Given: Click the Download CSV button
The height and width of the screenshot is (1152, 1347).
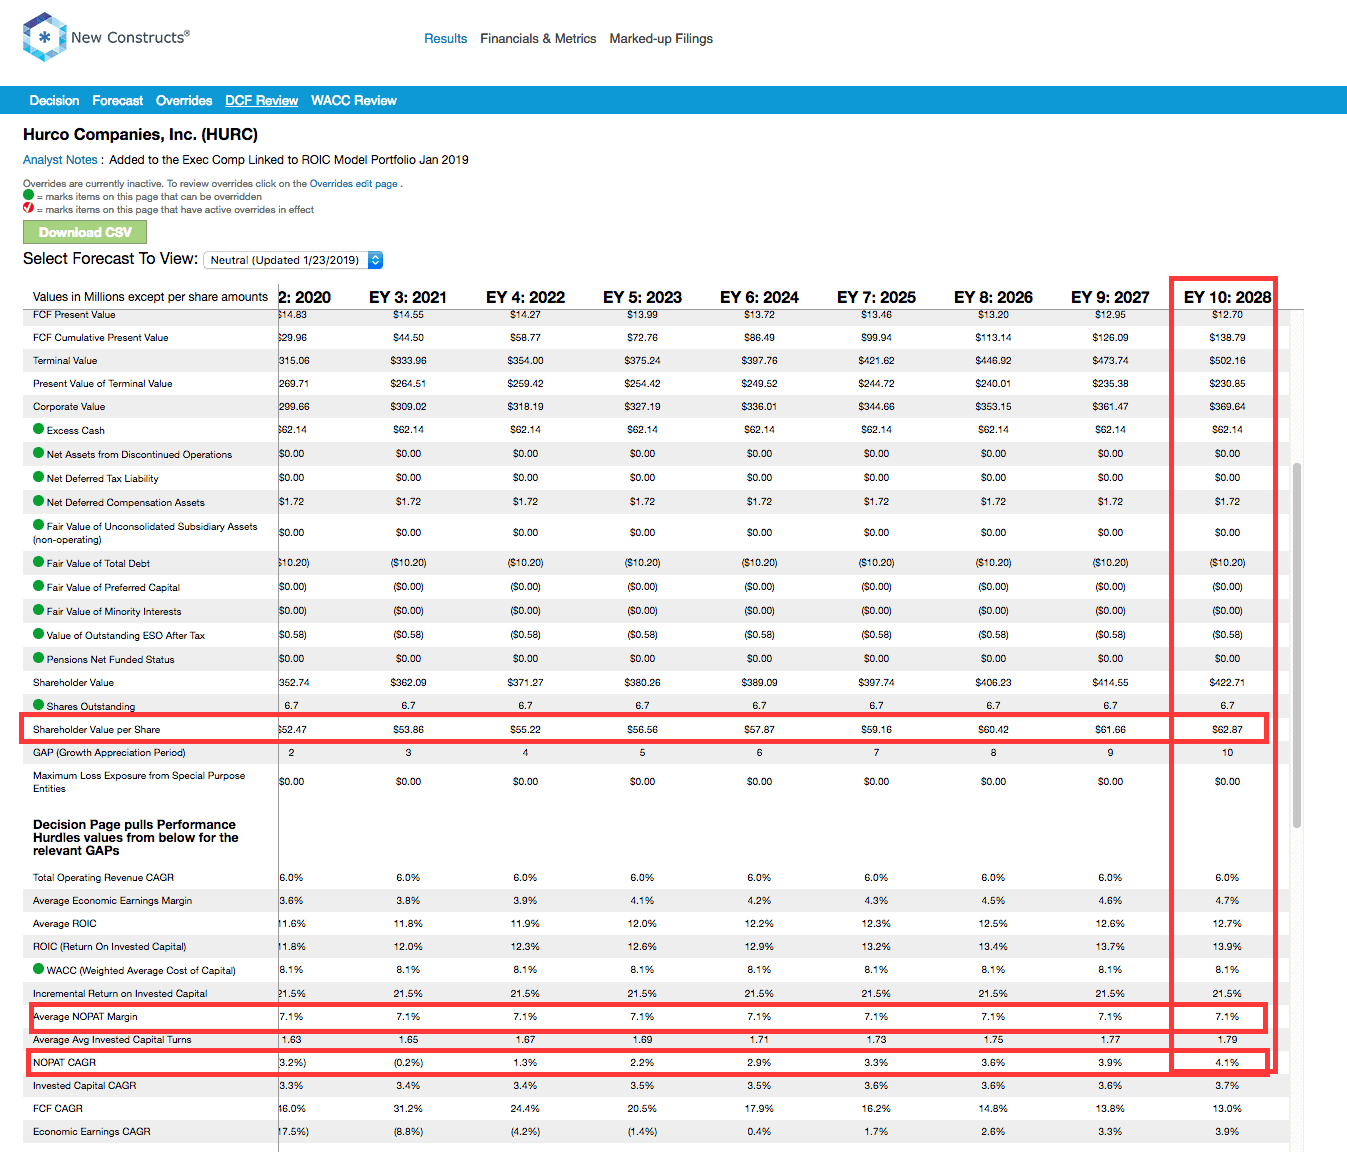Looking at the screenshot, I should (85, 232).
